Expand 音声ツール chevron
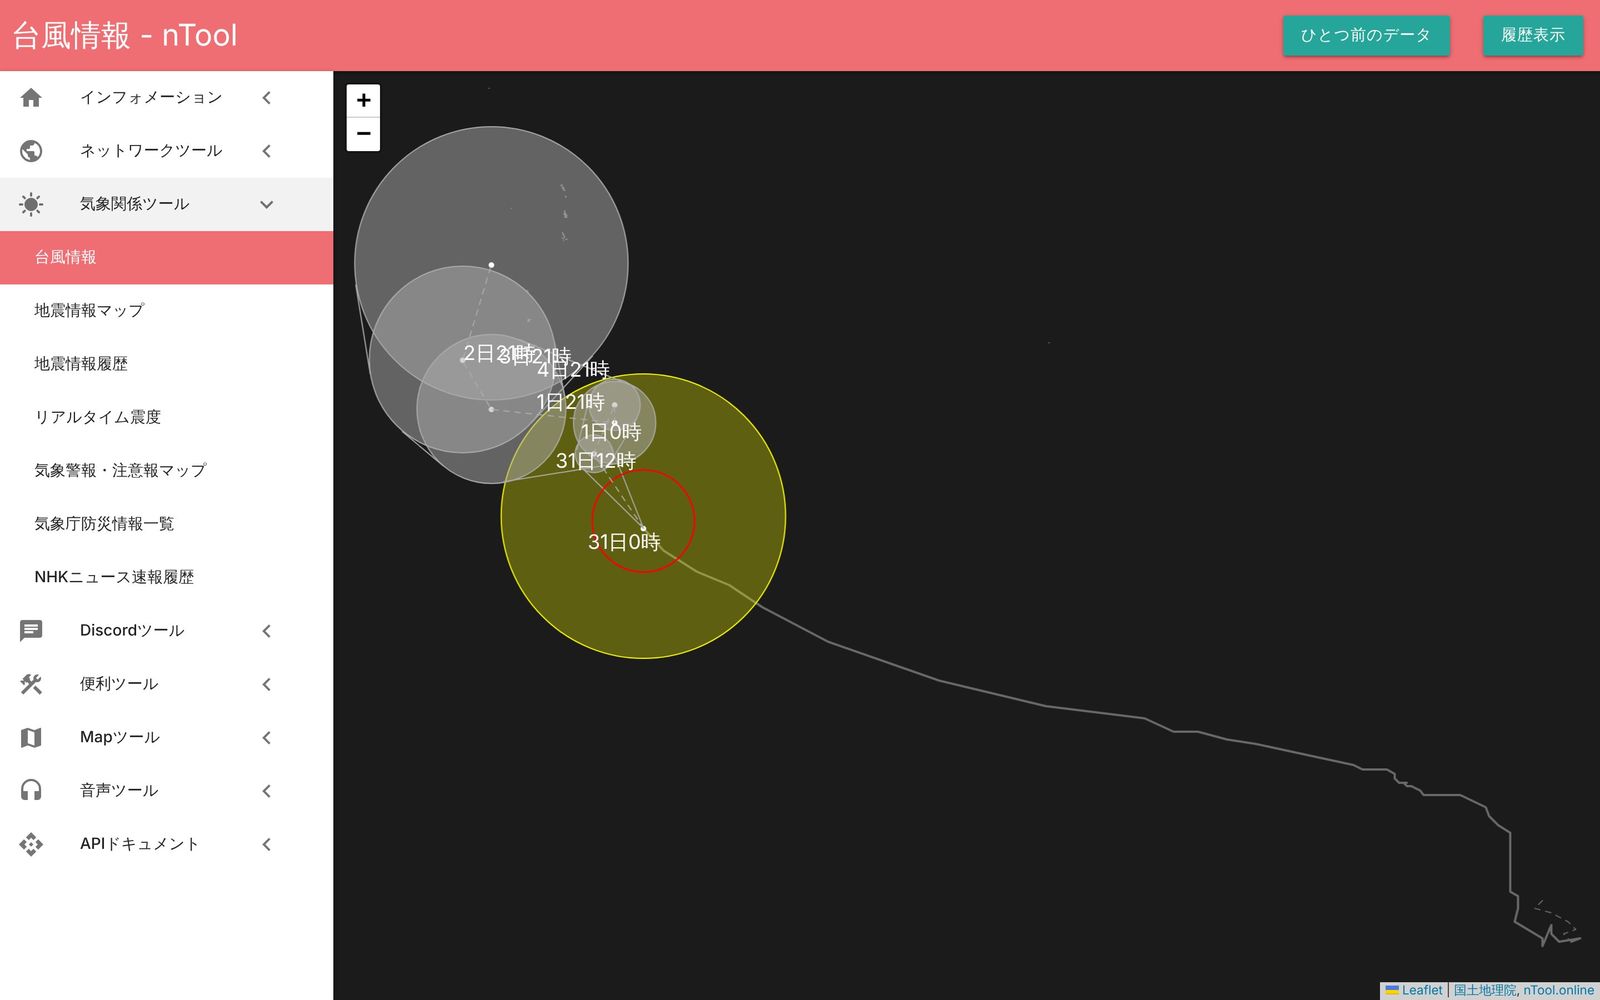 pos(267,791)
